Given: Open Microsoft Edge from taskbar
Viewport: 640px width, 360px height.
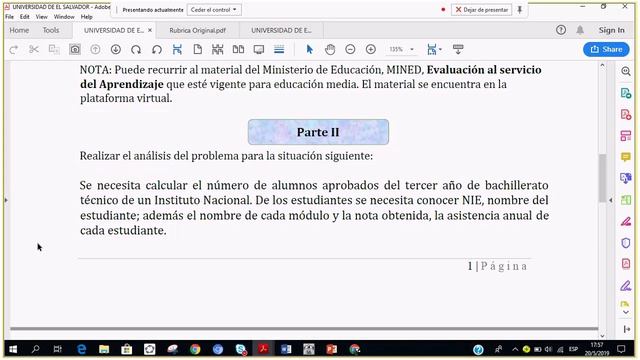Looking at the screenshot, I should (x=82, y=349).
